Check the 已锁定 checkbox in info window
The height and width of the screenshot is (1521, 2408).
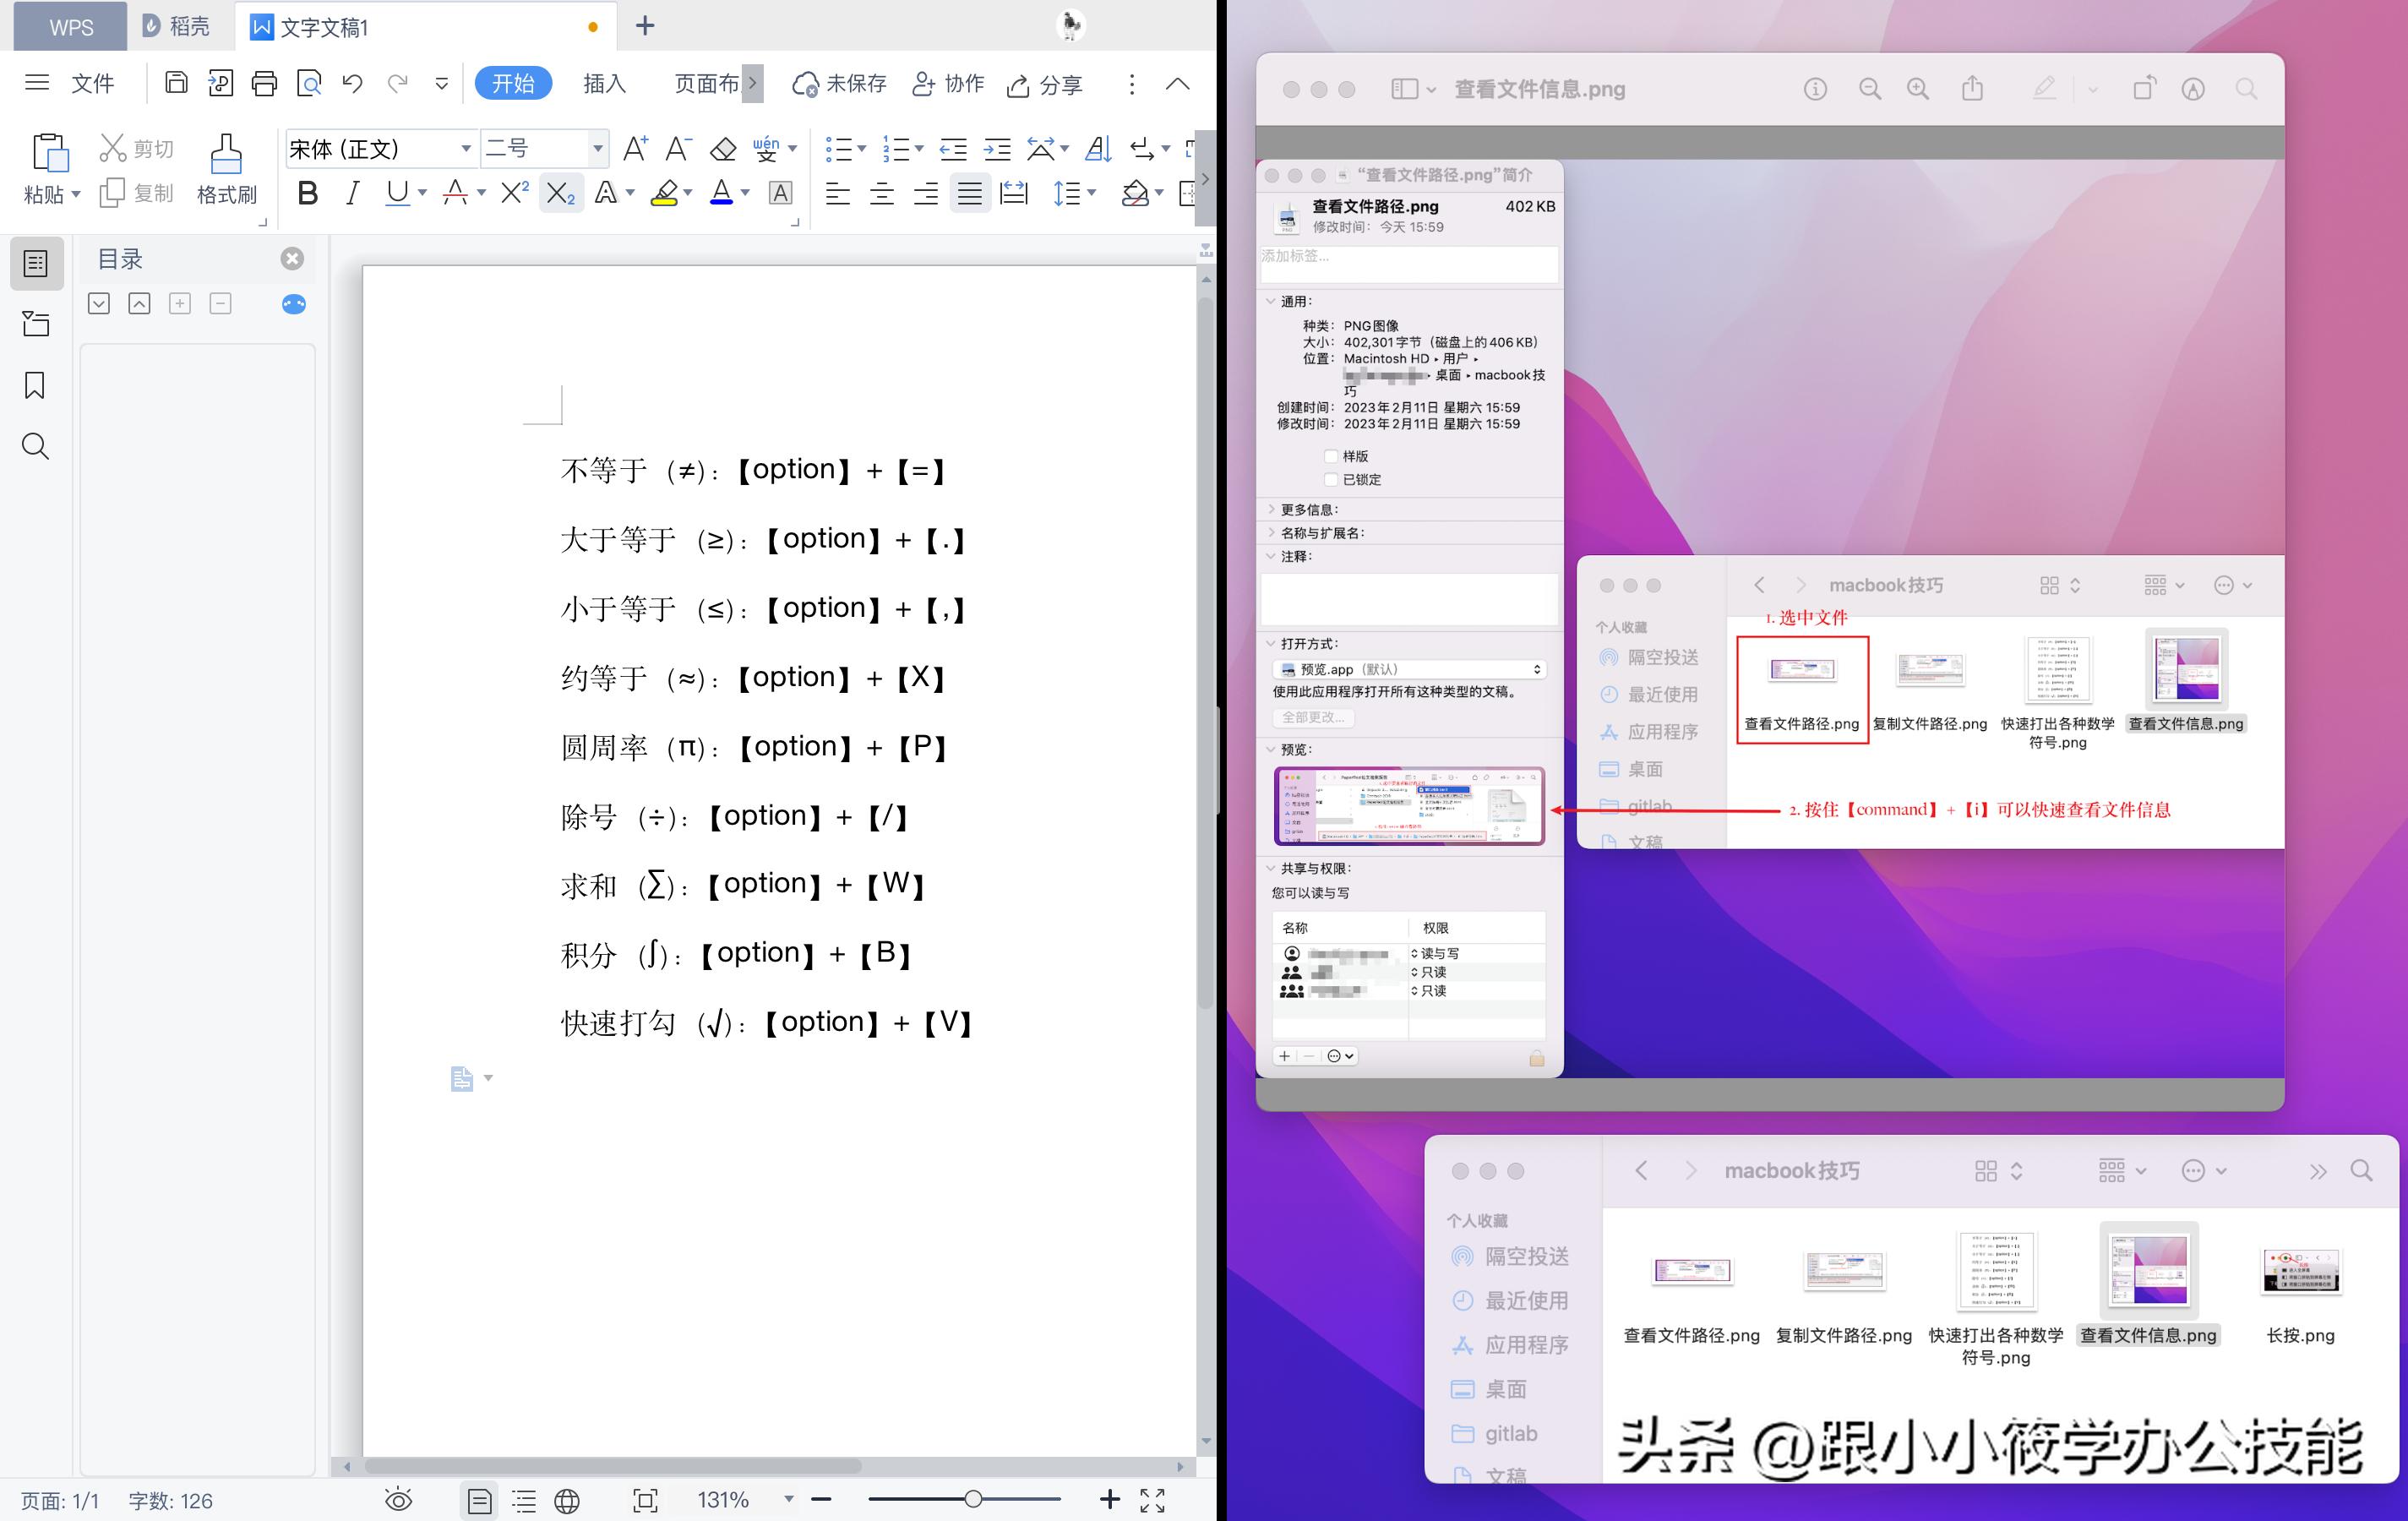pyautogui.click(x=1331, y=479)
